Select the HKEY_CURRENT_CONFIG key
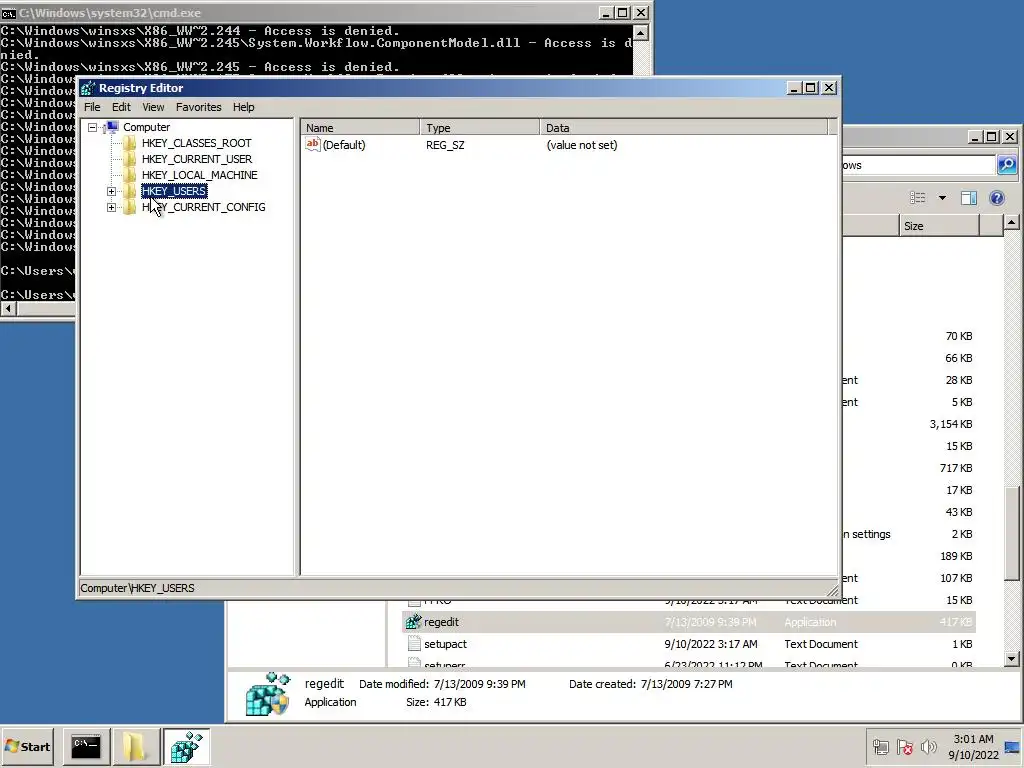Viewport: 1024px width, 768px height. pos(203,207)
